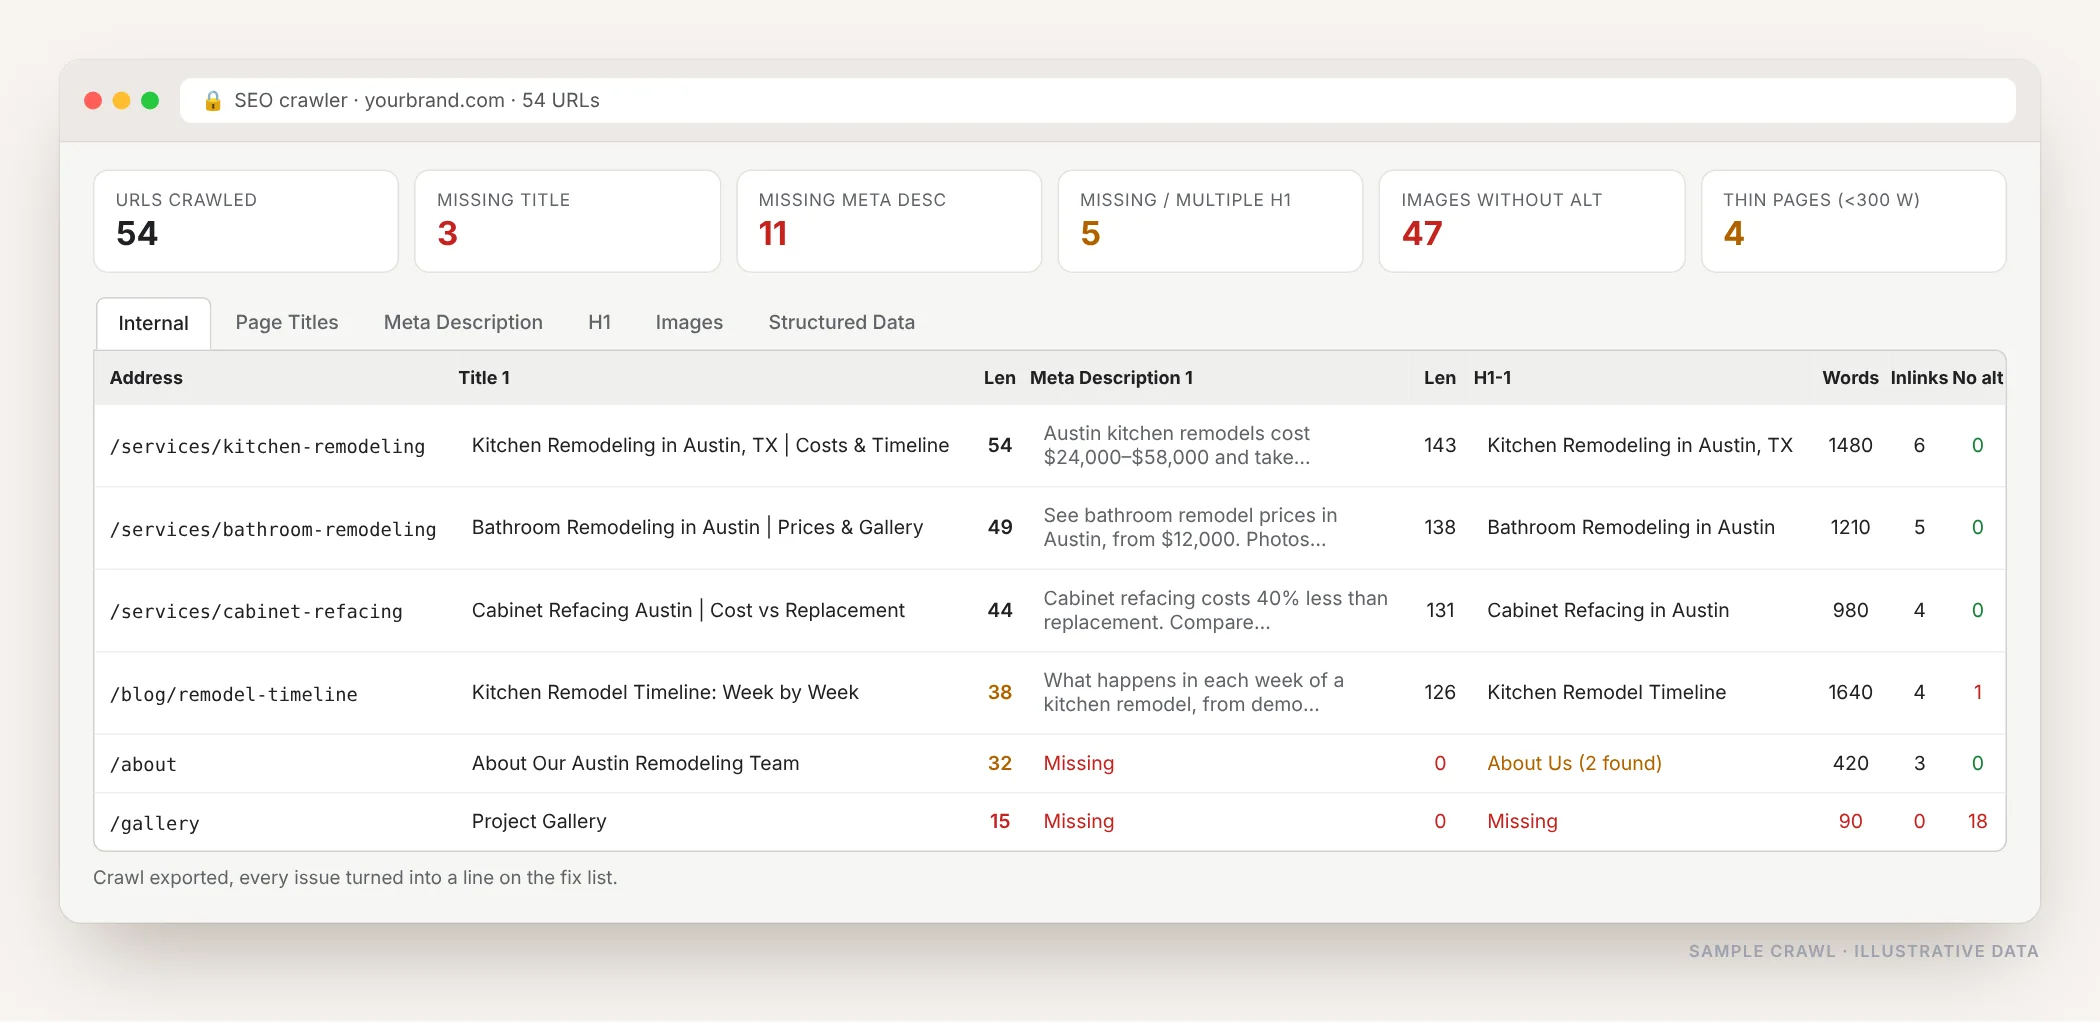Switch to the Page Titles tab
This screenshot has width=2100, height=1022.
287,322
